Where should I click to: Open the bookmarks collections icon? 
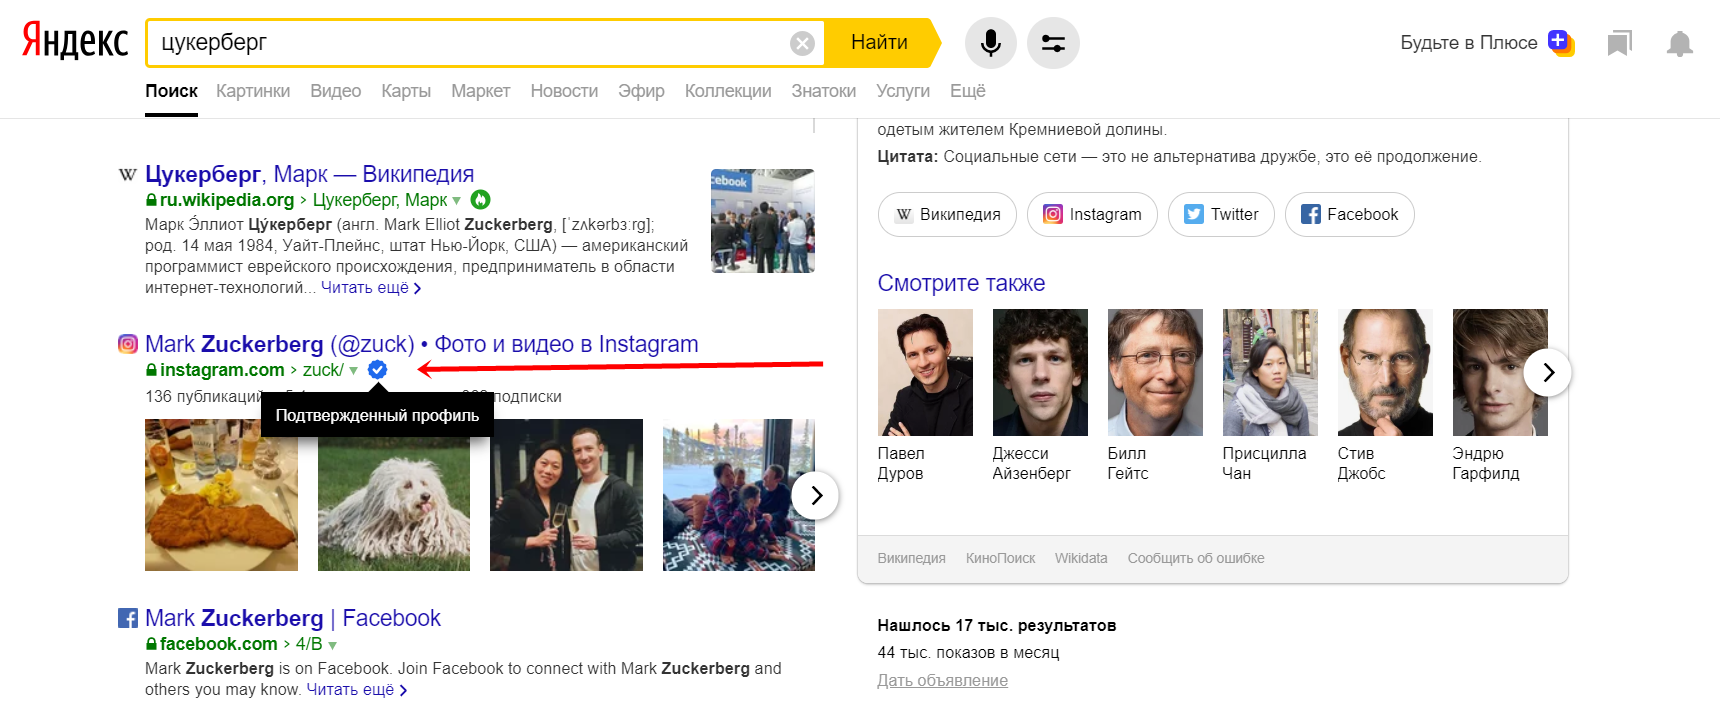coord(1619,43)
